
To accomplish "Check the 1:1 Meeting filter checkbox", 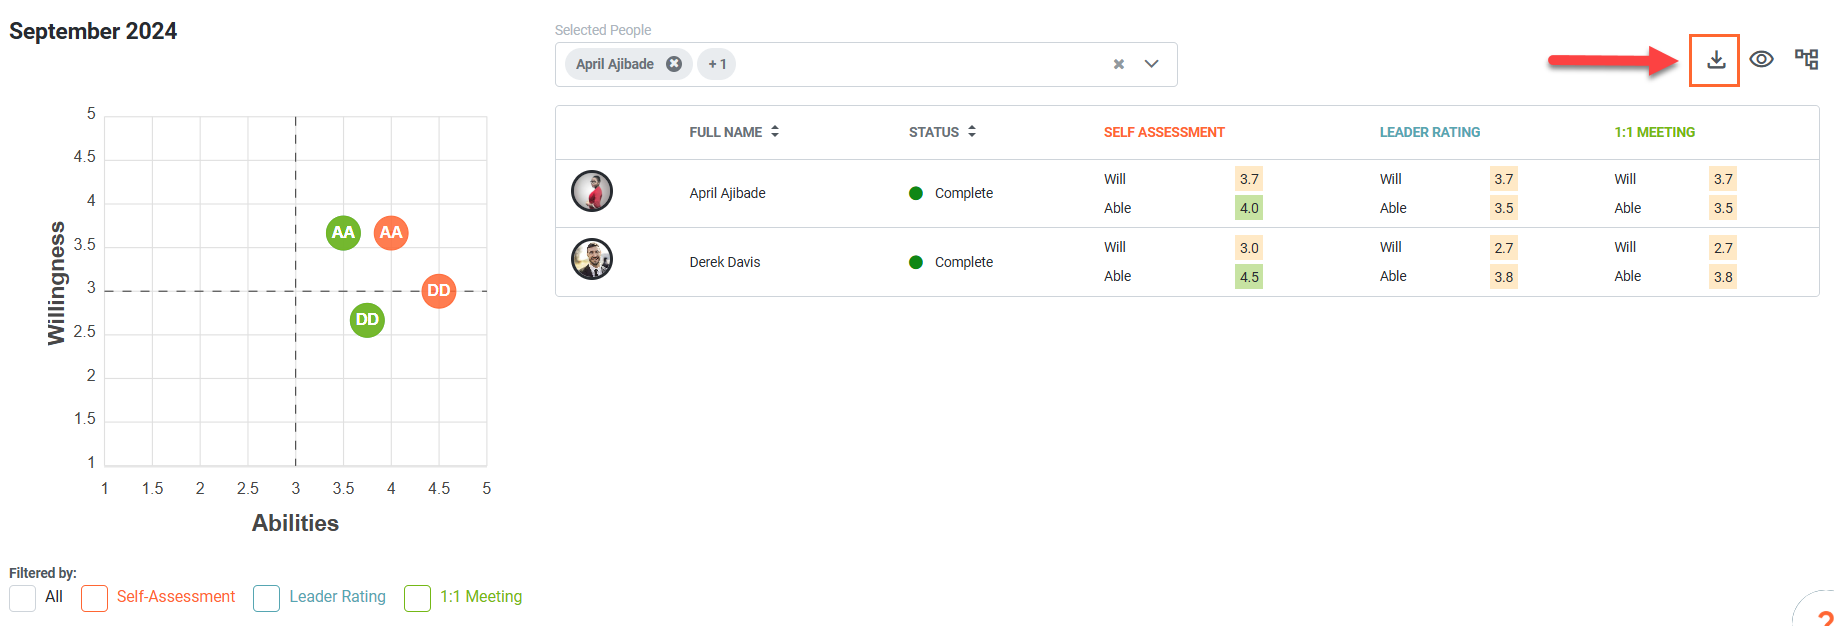I will click(417, 598).
